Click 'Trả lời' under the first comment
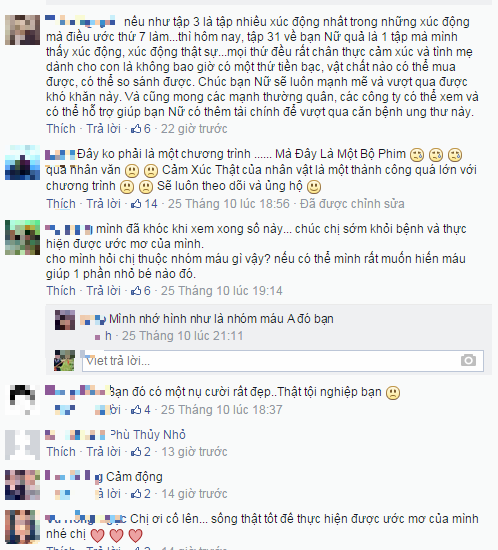The width and height of the screenshot is (498, 550). [103, 129]
